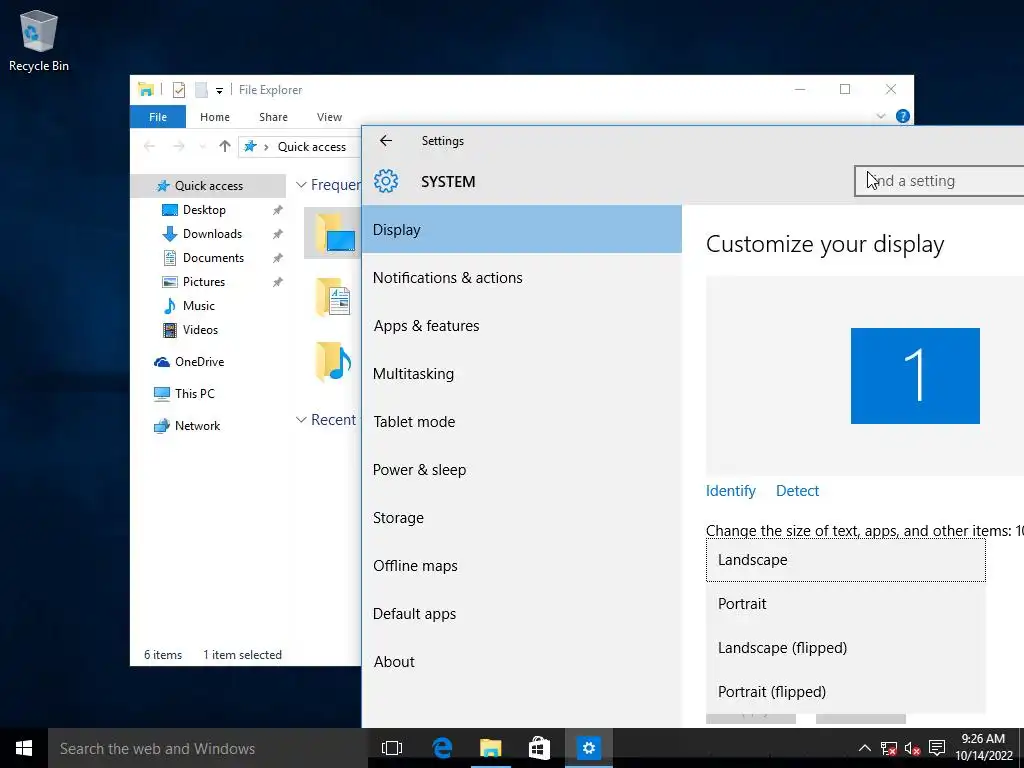Click Quick access in the address bar
The height and width of the screenshot is (768, 1024).
312,147
